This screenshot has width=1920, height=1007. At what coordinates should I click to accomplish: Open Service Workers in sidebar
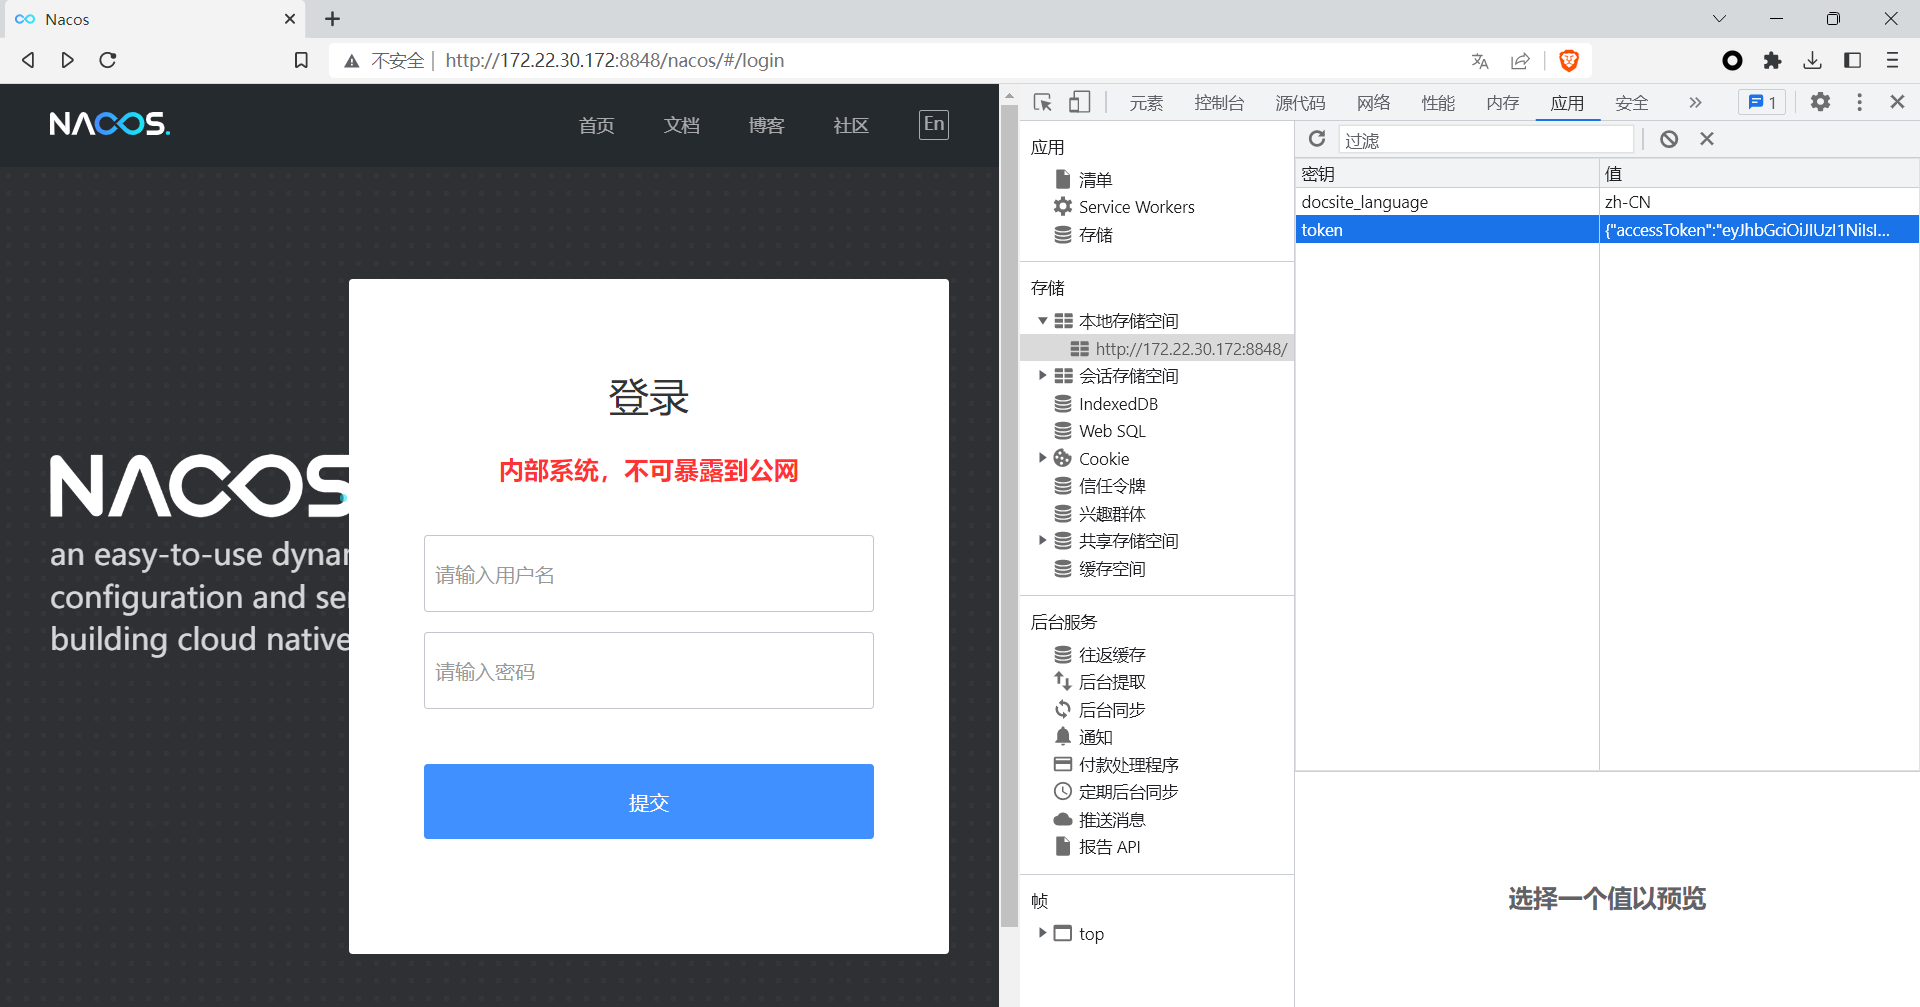coord(1136,207)
